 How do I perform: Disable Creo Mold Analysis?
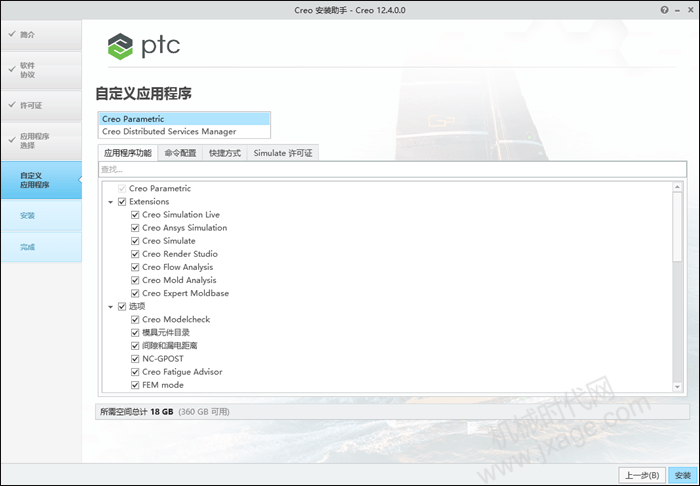[x=135, y=280]
